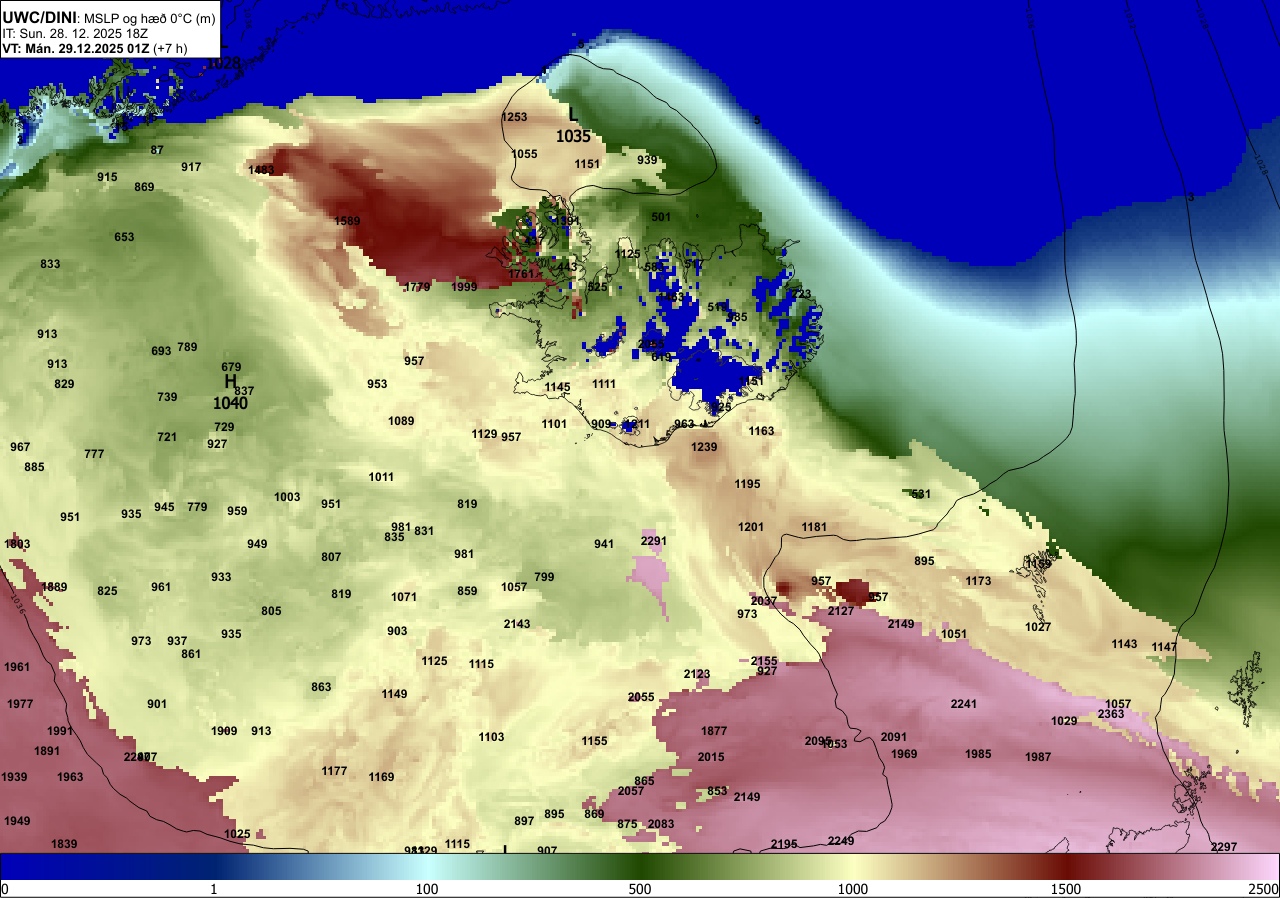Click legend tick label 100
The height and width of the screenshot is (898, 1280).
pyautogui.click(x=427, y=889)
